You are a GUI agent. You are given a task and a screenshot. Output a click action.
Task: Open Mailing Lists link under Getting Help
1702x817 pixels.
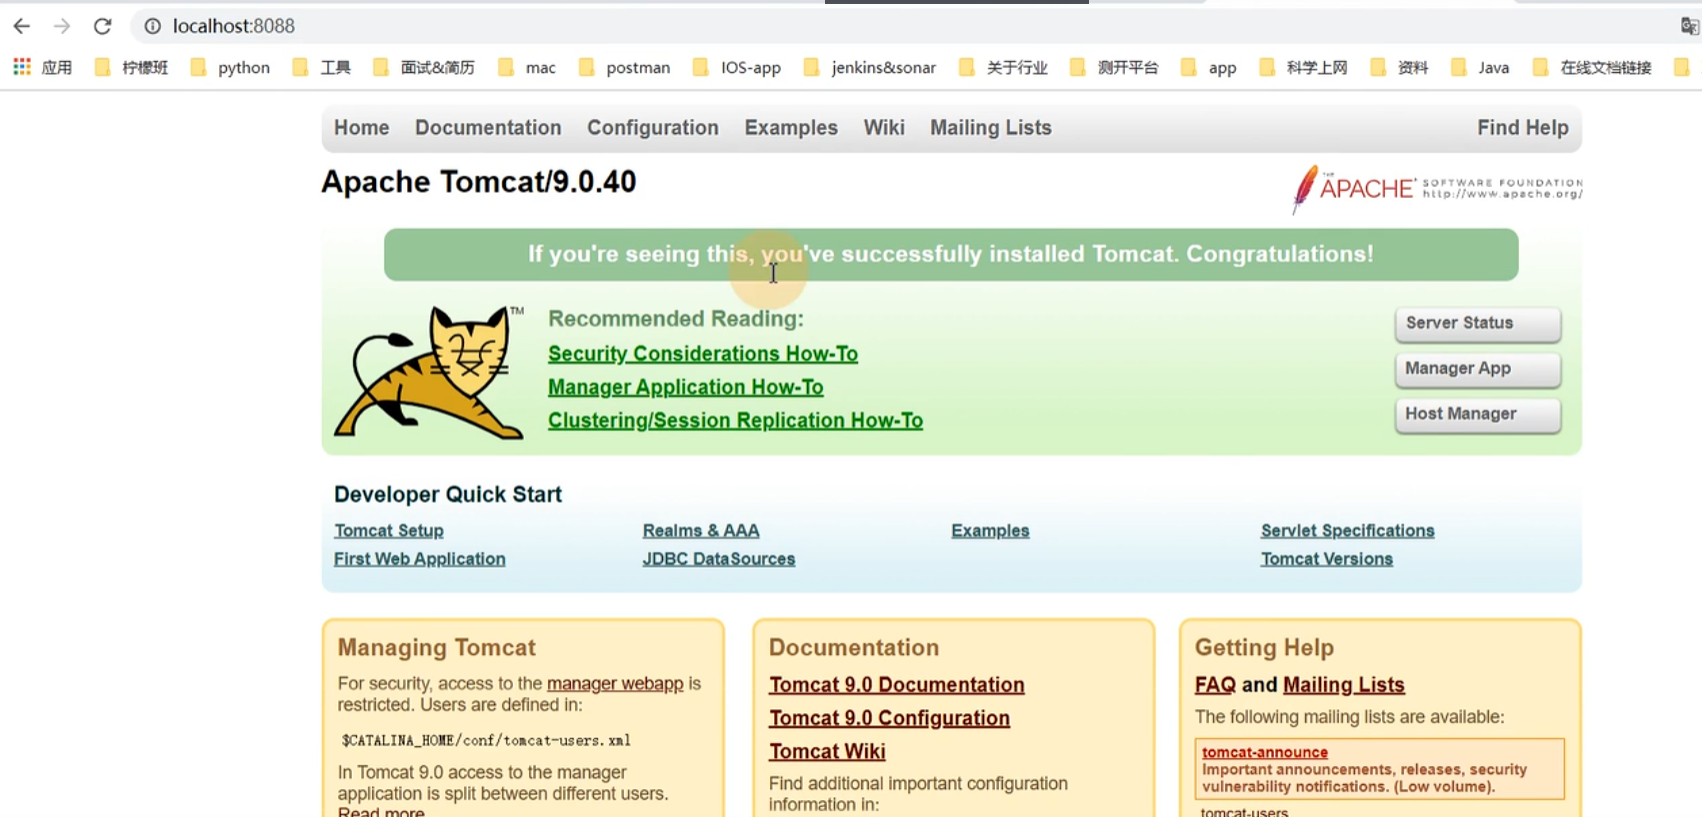1344,685
